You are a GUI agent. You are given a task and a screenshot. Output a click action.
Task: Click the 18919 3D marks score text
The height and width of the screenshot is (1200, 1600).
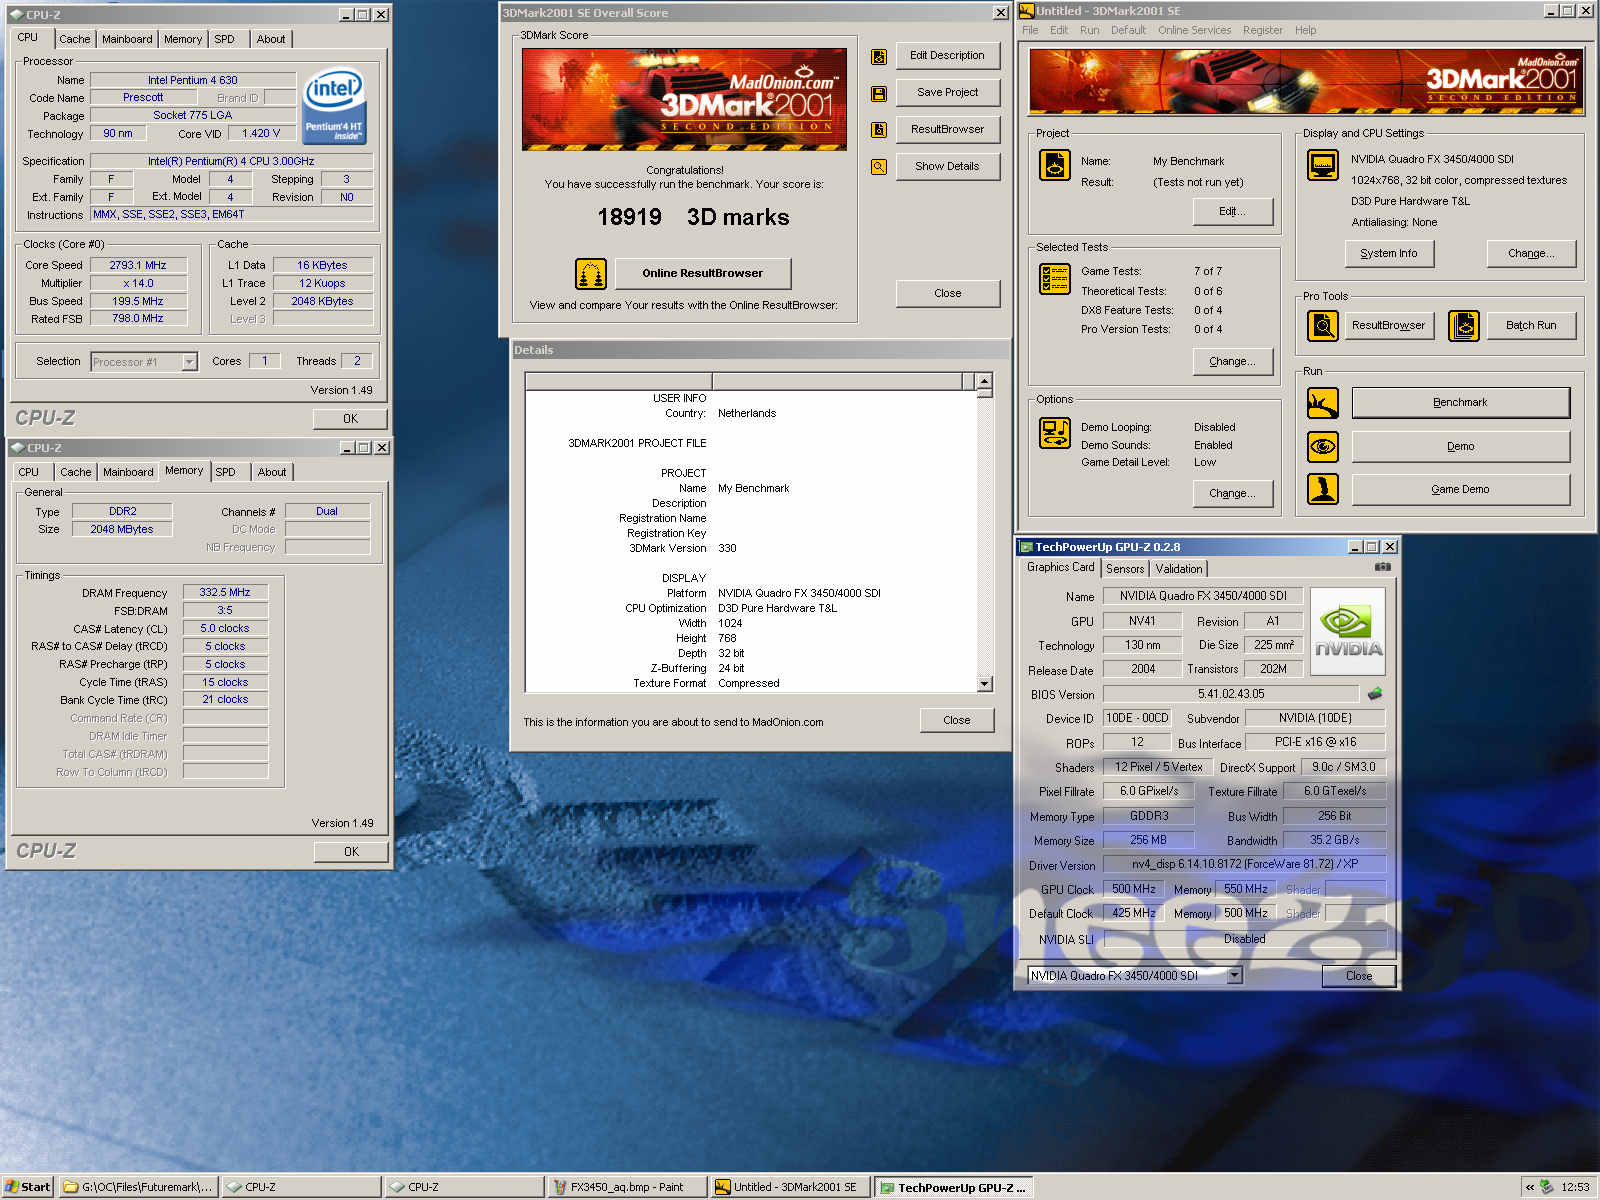693,217
